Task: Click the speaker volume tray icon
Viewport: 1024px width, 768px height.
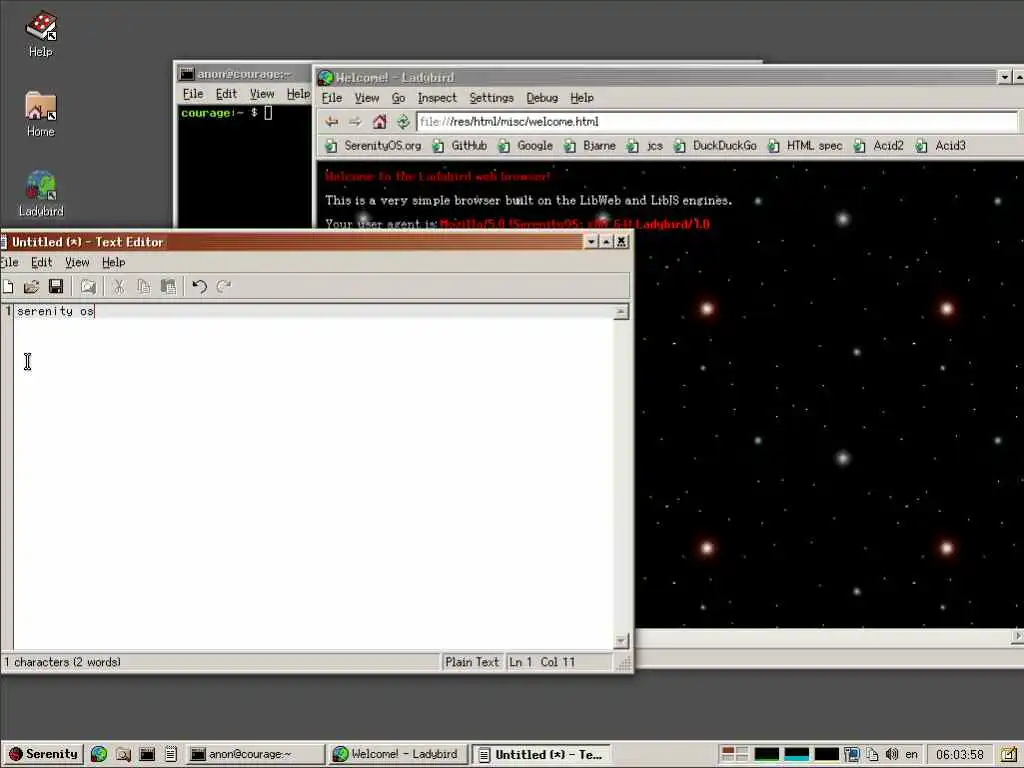Action: [x=891, y=754]
